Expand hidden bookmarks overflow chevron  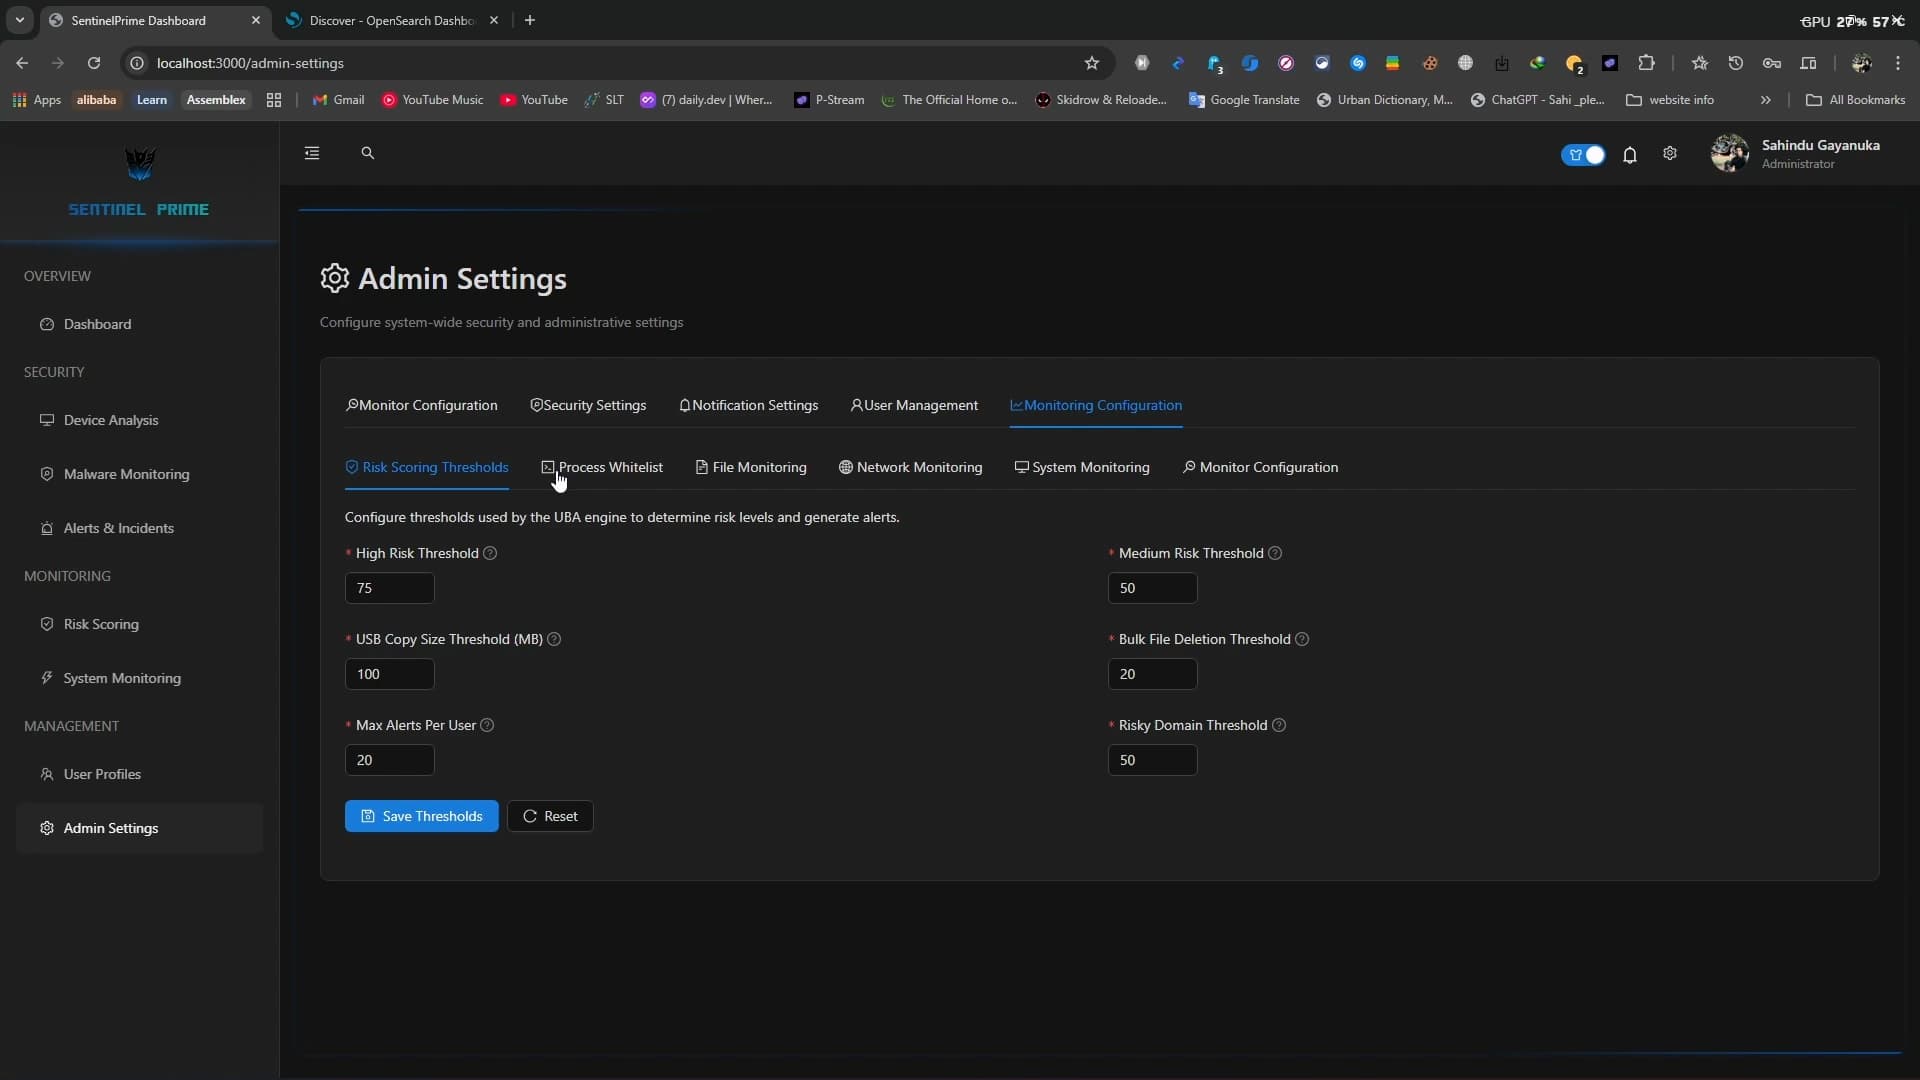tap(1765, 100)
